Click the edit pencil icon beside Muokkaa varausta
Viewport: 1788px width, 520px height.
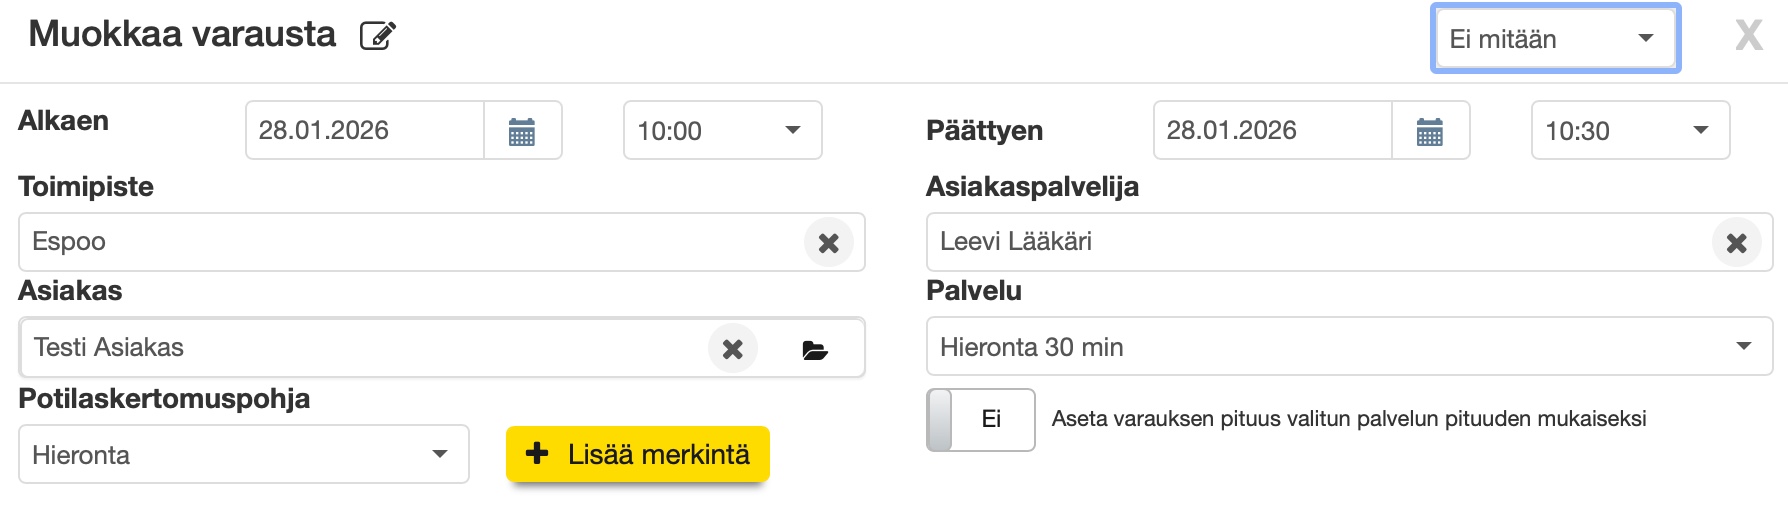tap(378, 36)
